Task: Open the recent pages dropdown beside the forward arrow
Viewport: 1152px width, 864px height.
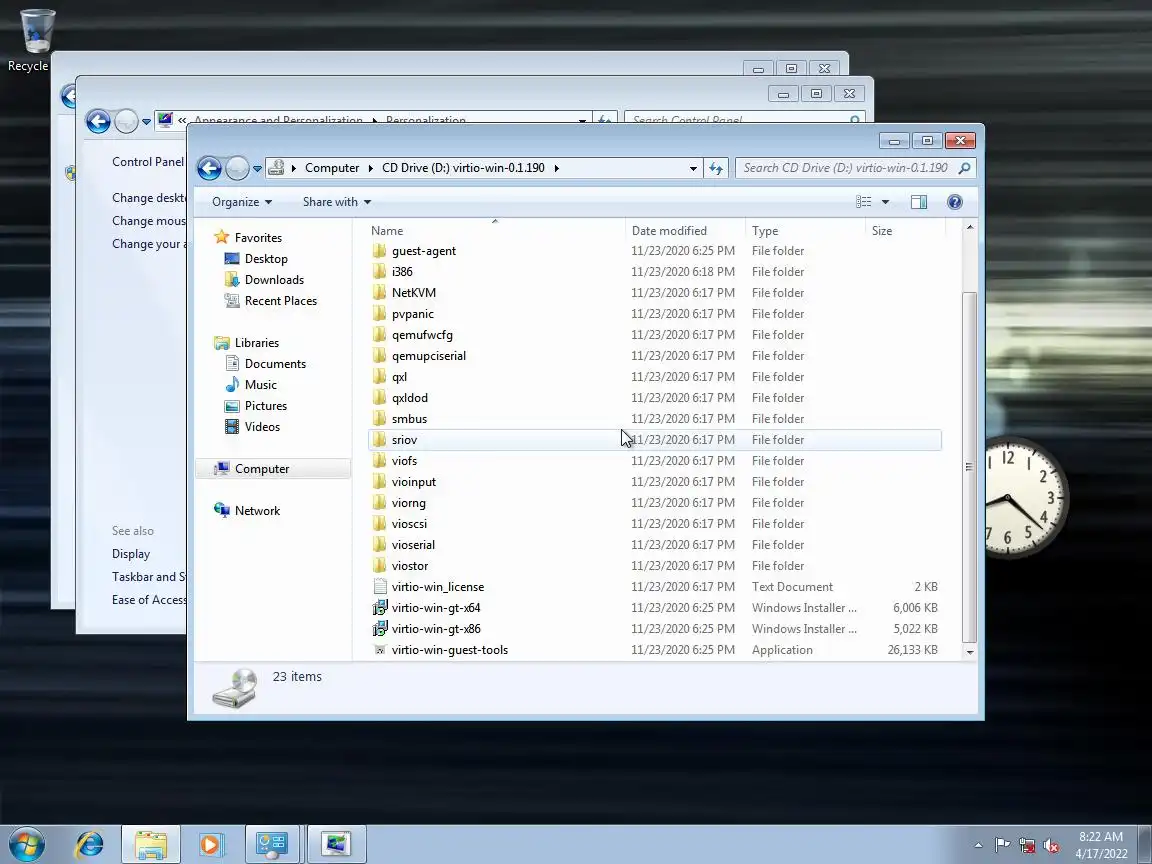Action: 257,168
